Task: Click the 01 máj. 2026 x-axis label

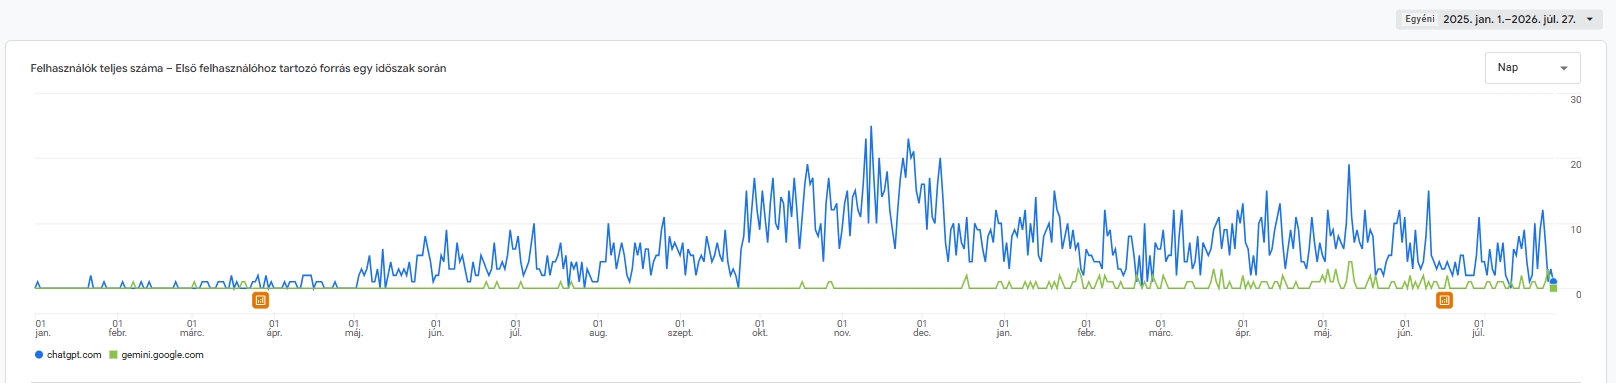Action: click(x=1322, y=328)
